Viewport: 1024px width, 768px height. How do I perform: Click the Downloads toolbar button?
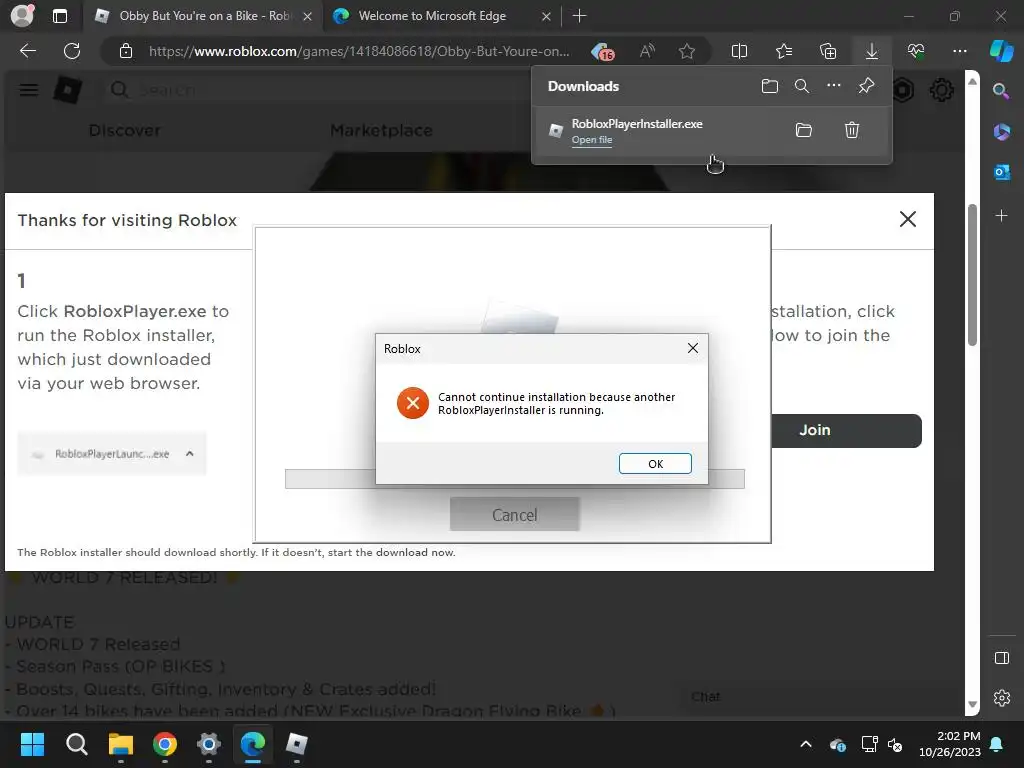871,51
